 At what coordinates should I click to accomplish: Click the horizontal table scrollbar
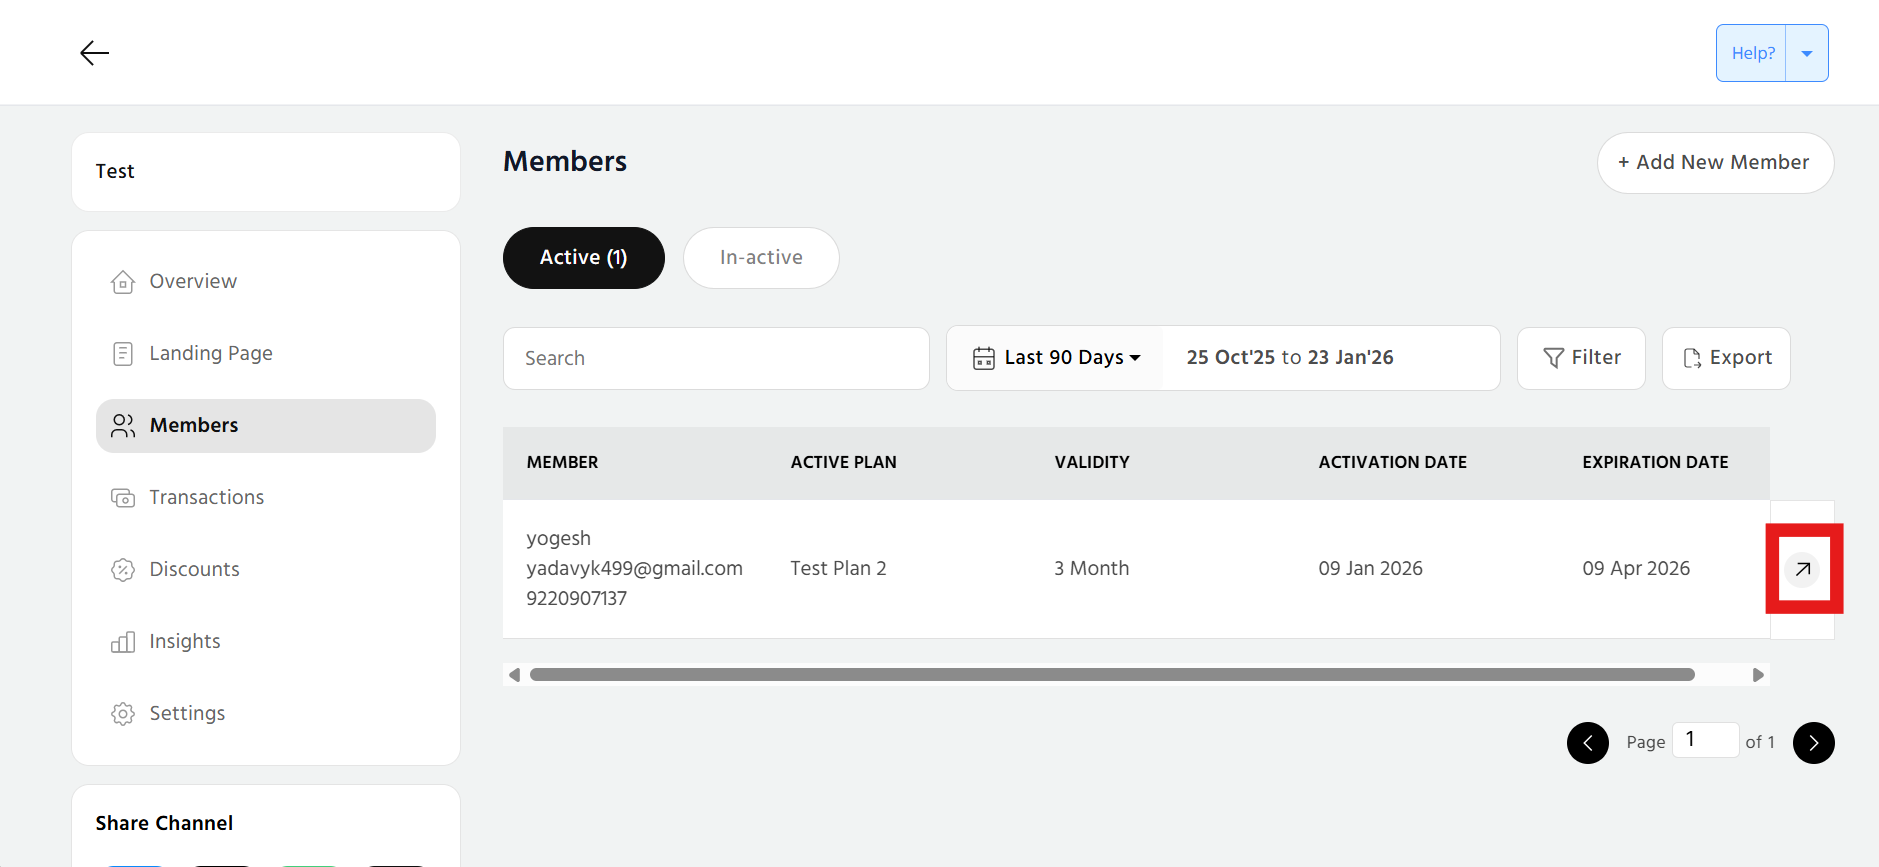click(1111, 675)
